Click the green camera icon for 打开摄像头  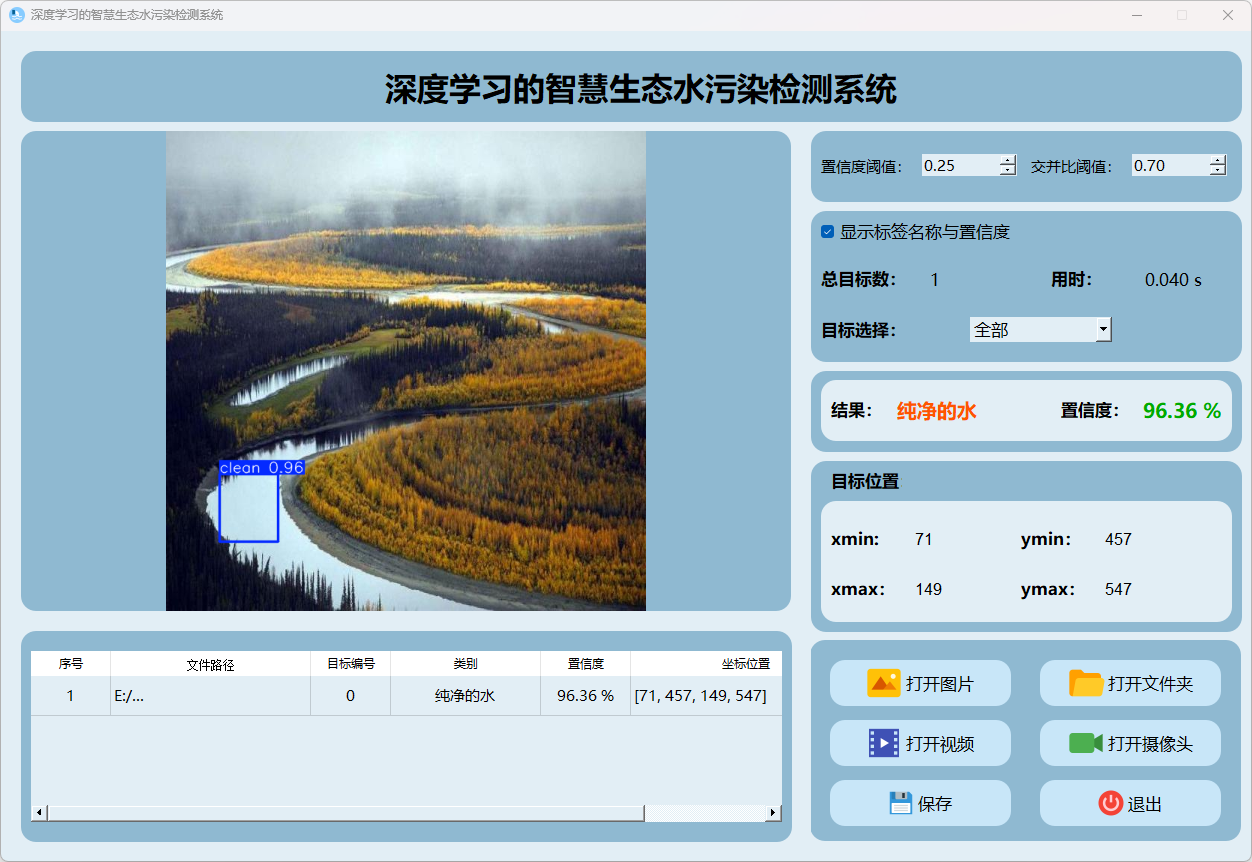click(1085, 743)
